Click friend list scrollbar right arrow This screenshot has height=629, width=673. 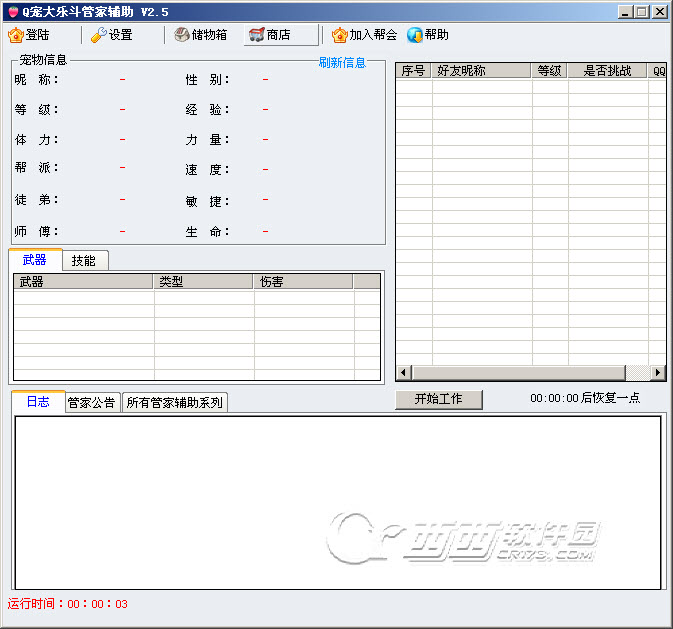pos(658,372)
